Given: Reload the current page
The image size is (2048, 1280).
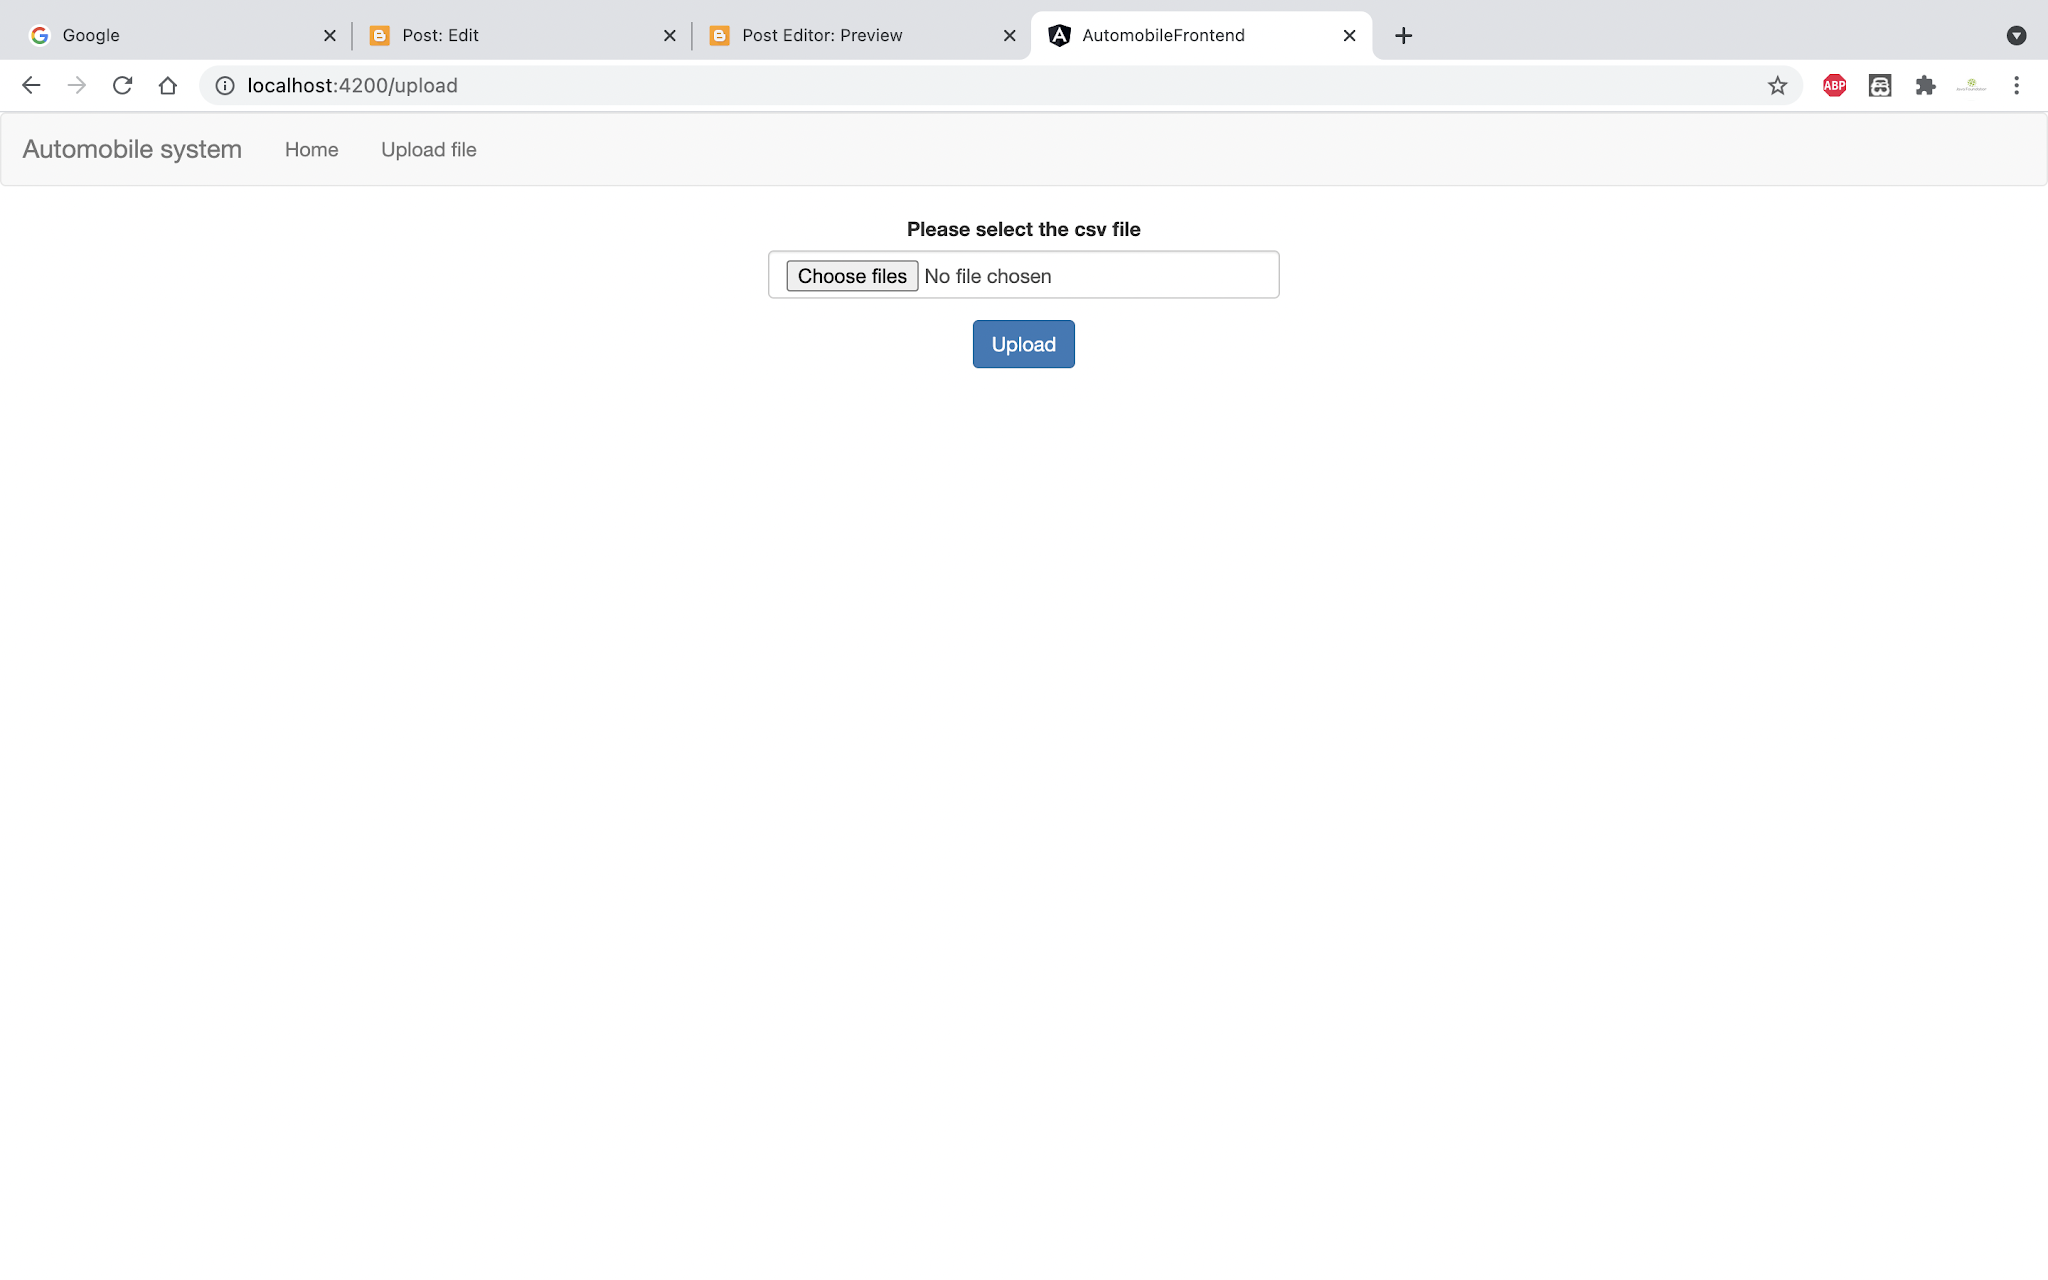Looking at the screenshot, I should pyautogui.click(x=122, y=85).
